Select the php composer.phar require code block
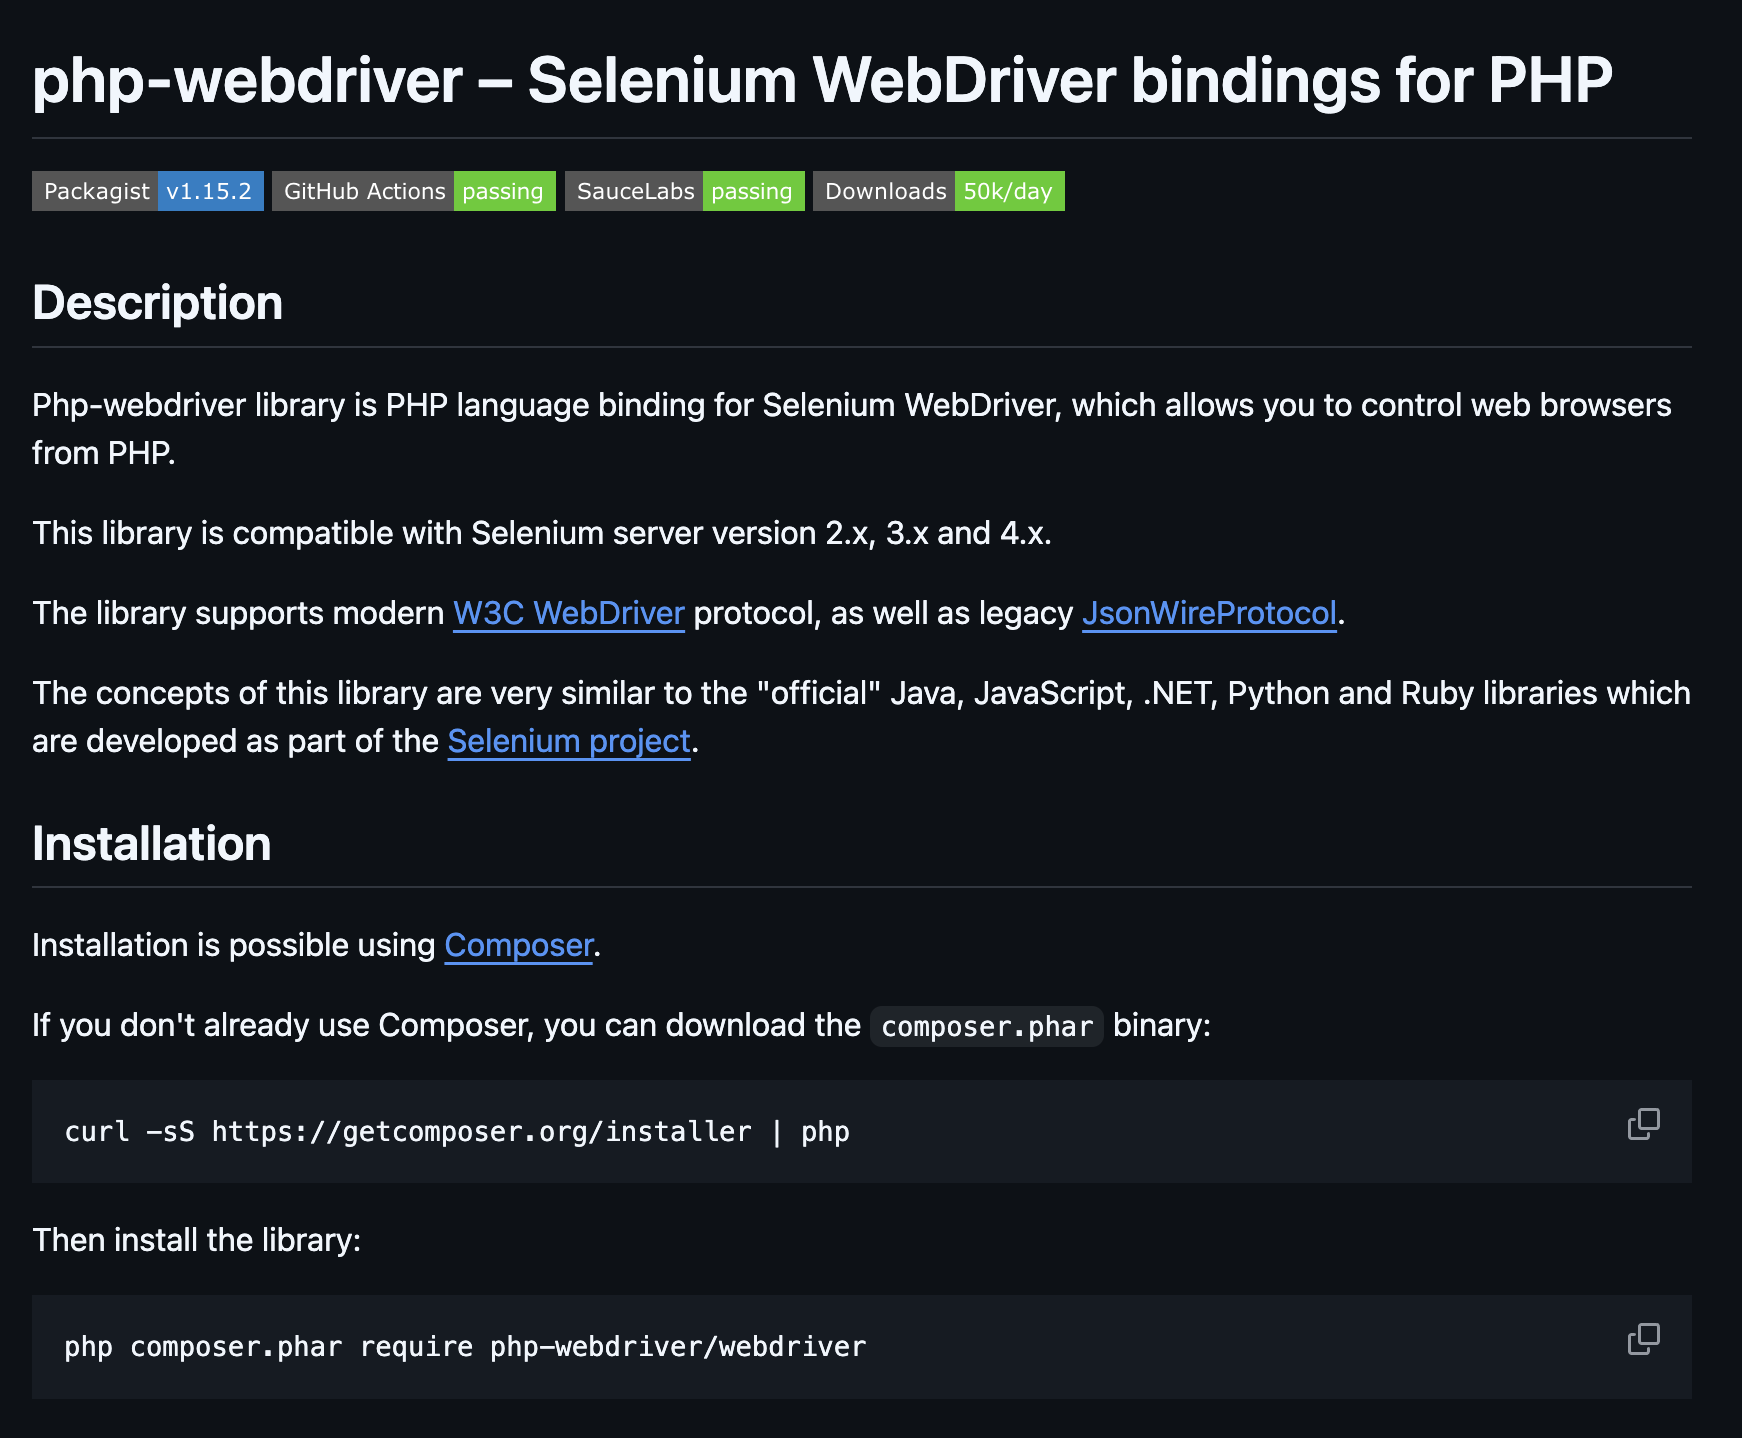This screenshot has width=1742, height=1438. 465,1346
